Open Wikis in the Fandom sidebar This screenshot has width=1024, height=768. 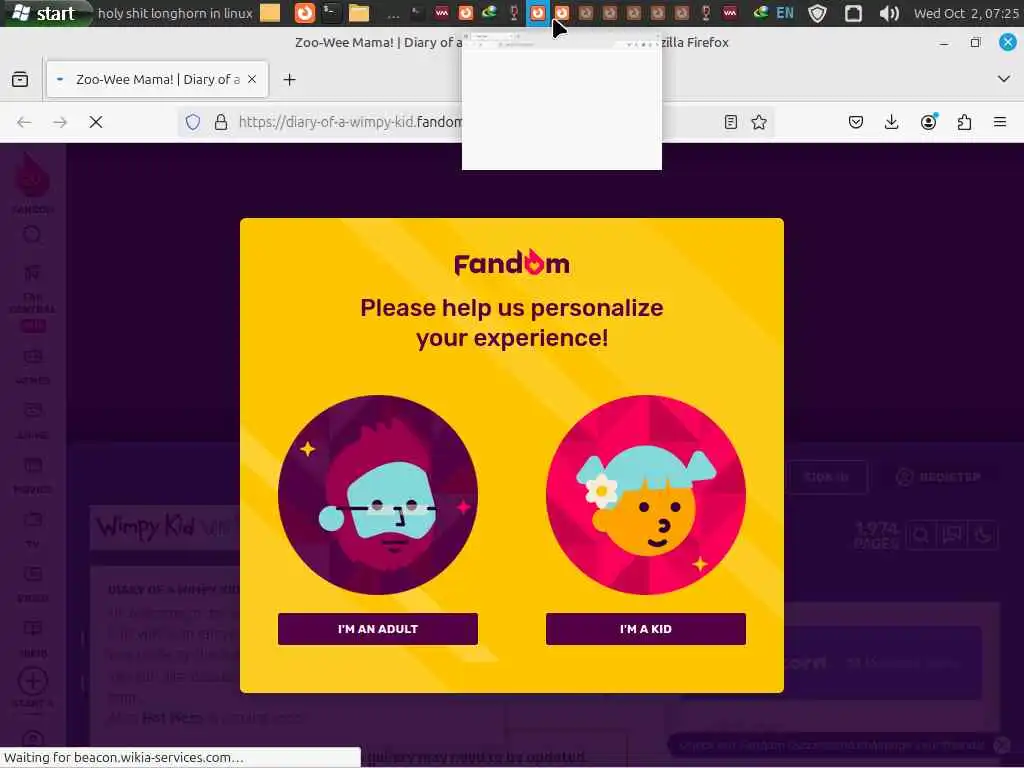tap(33, 639)
